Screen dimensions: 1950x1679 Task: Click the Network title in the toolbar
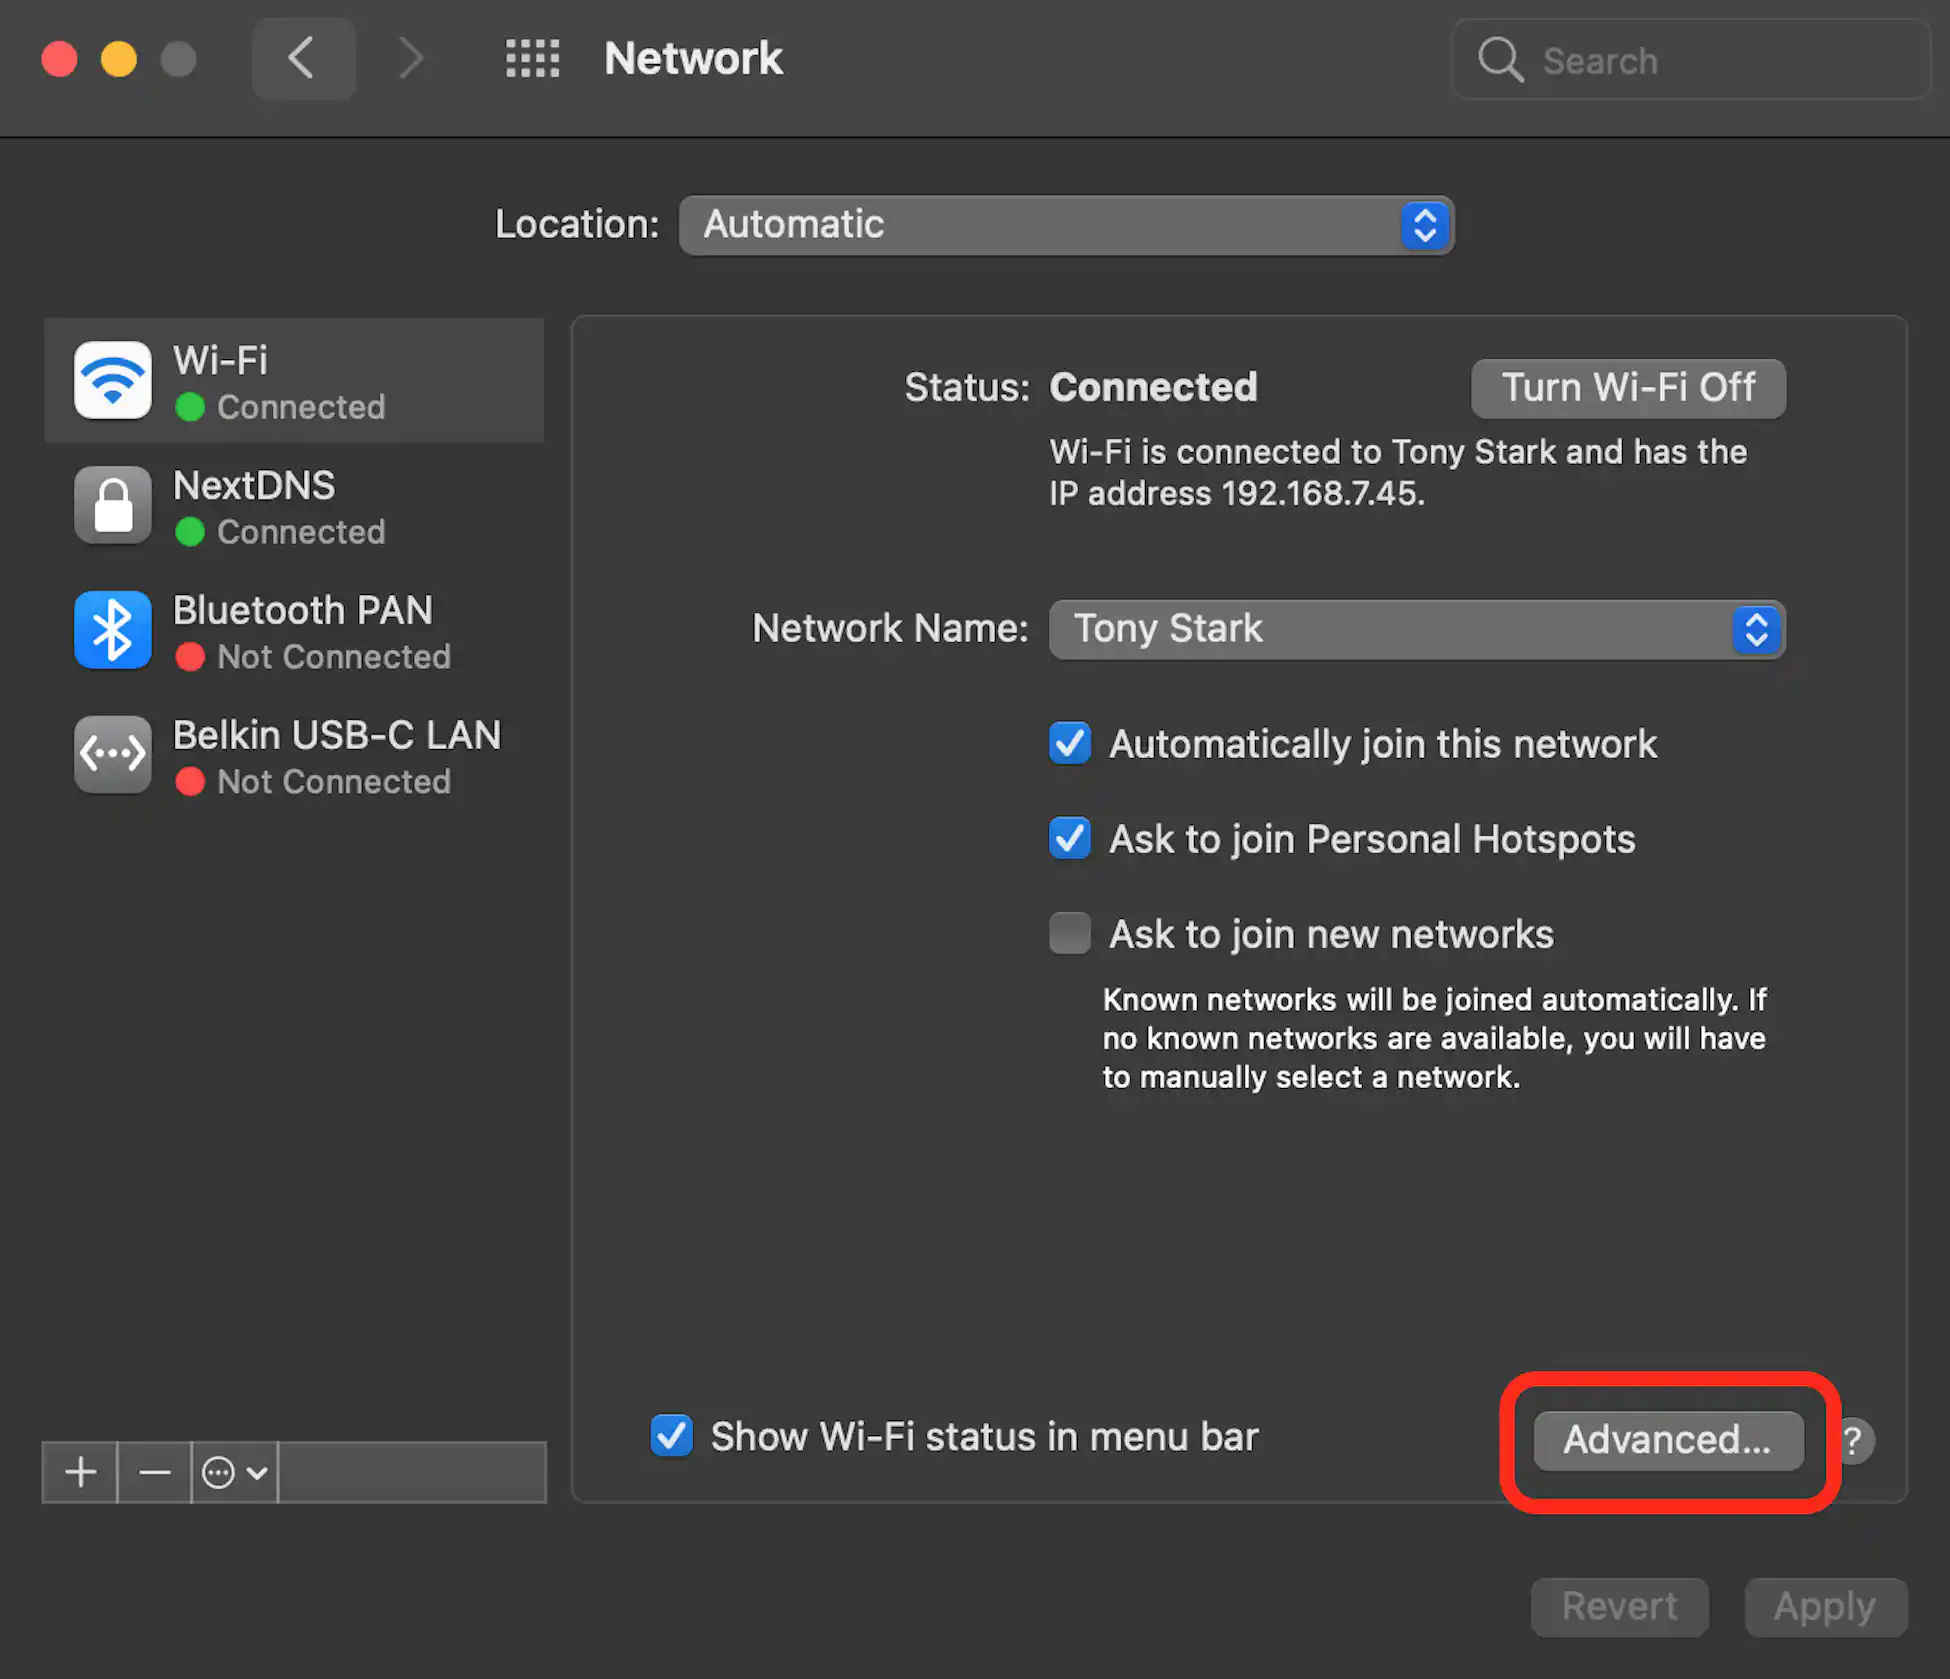693,58
